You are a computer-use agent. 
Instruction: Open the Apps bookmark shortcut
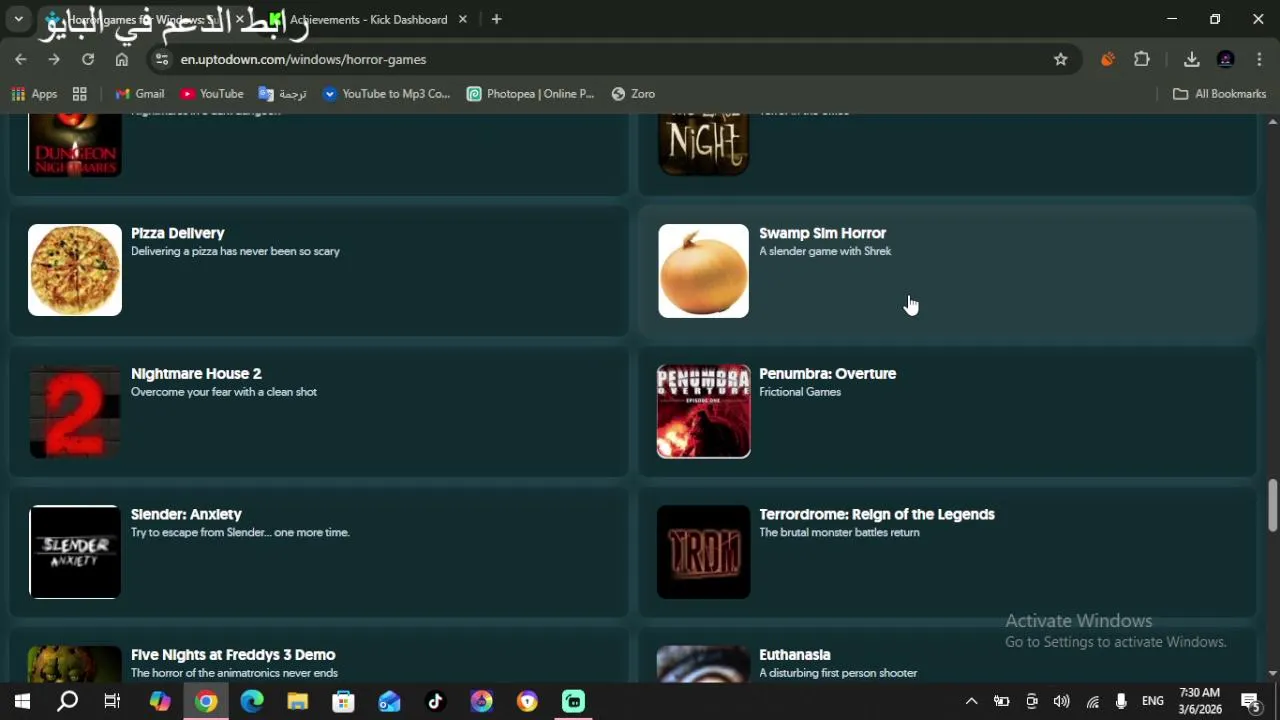coord(34,94)
